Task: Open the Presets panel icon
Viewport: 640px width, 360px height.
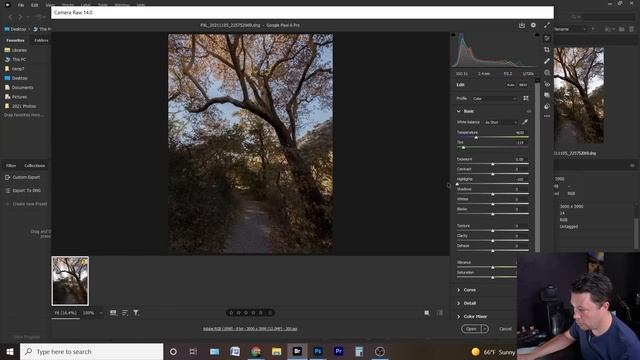Action: (x=547, y=106)
